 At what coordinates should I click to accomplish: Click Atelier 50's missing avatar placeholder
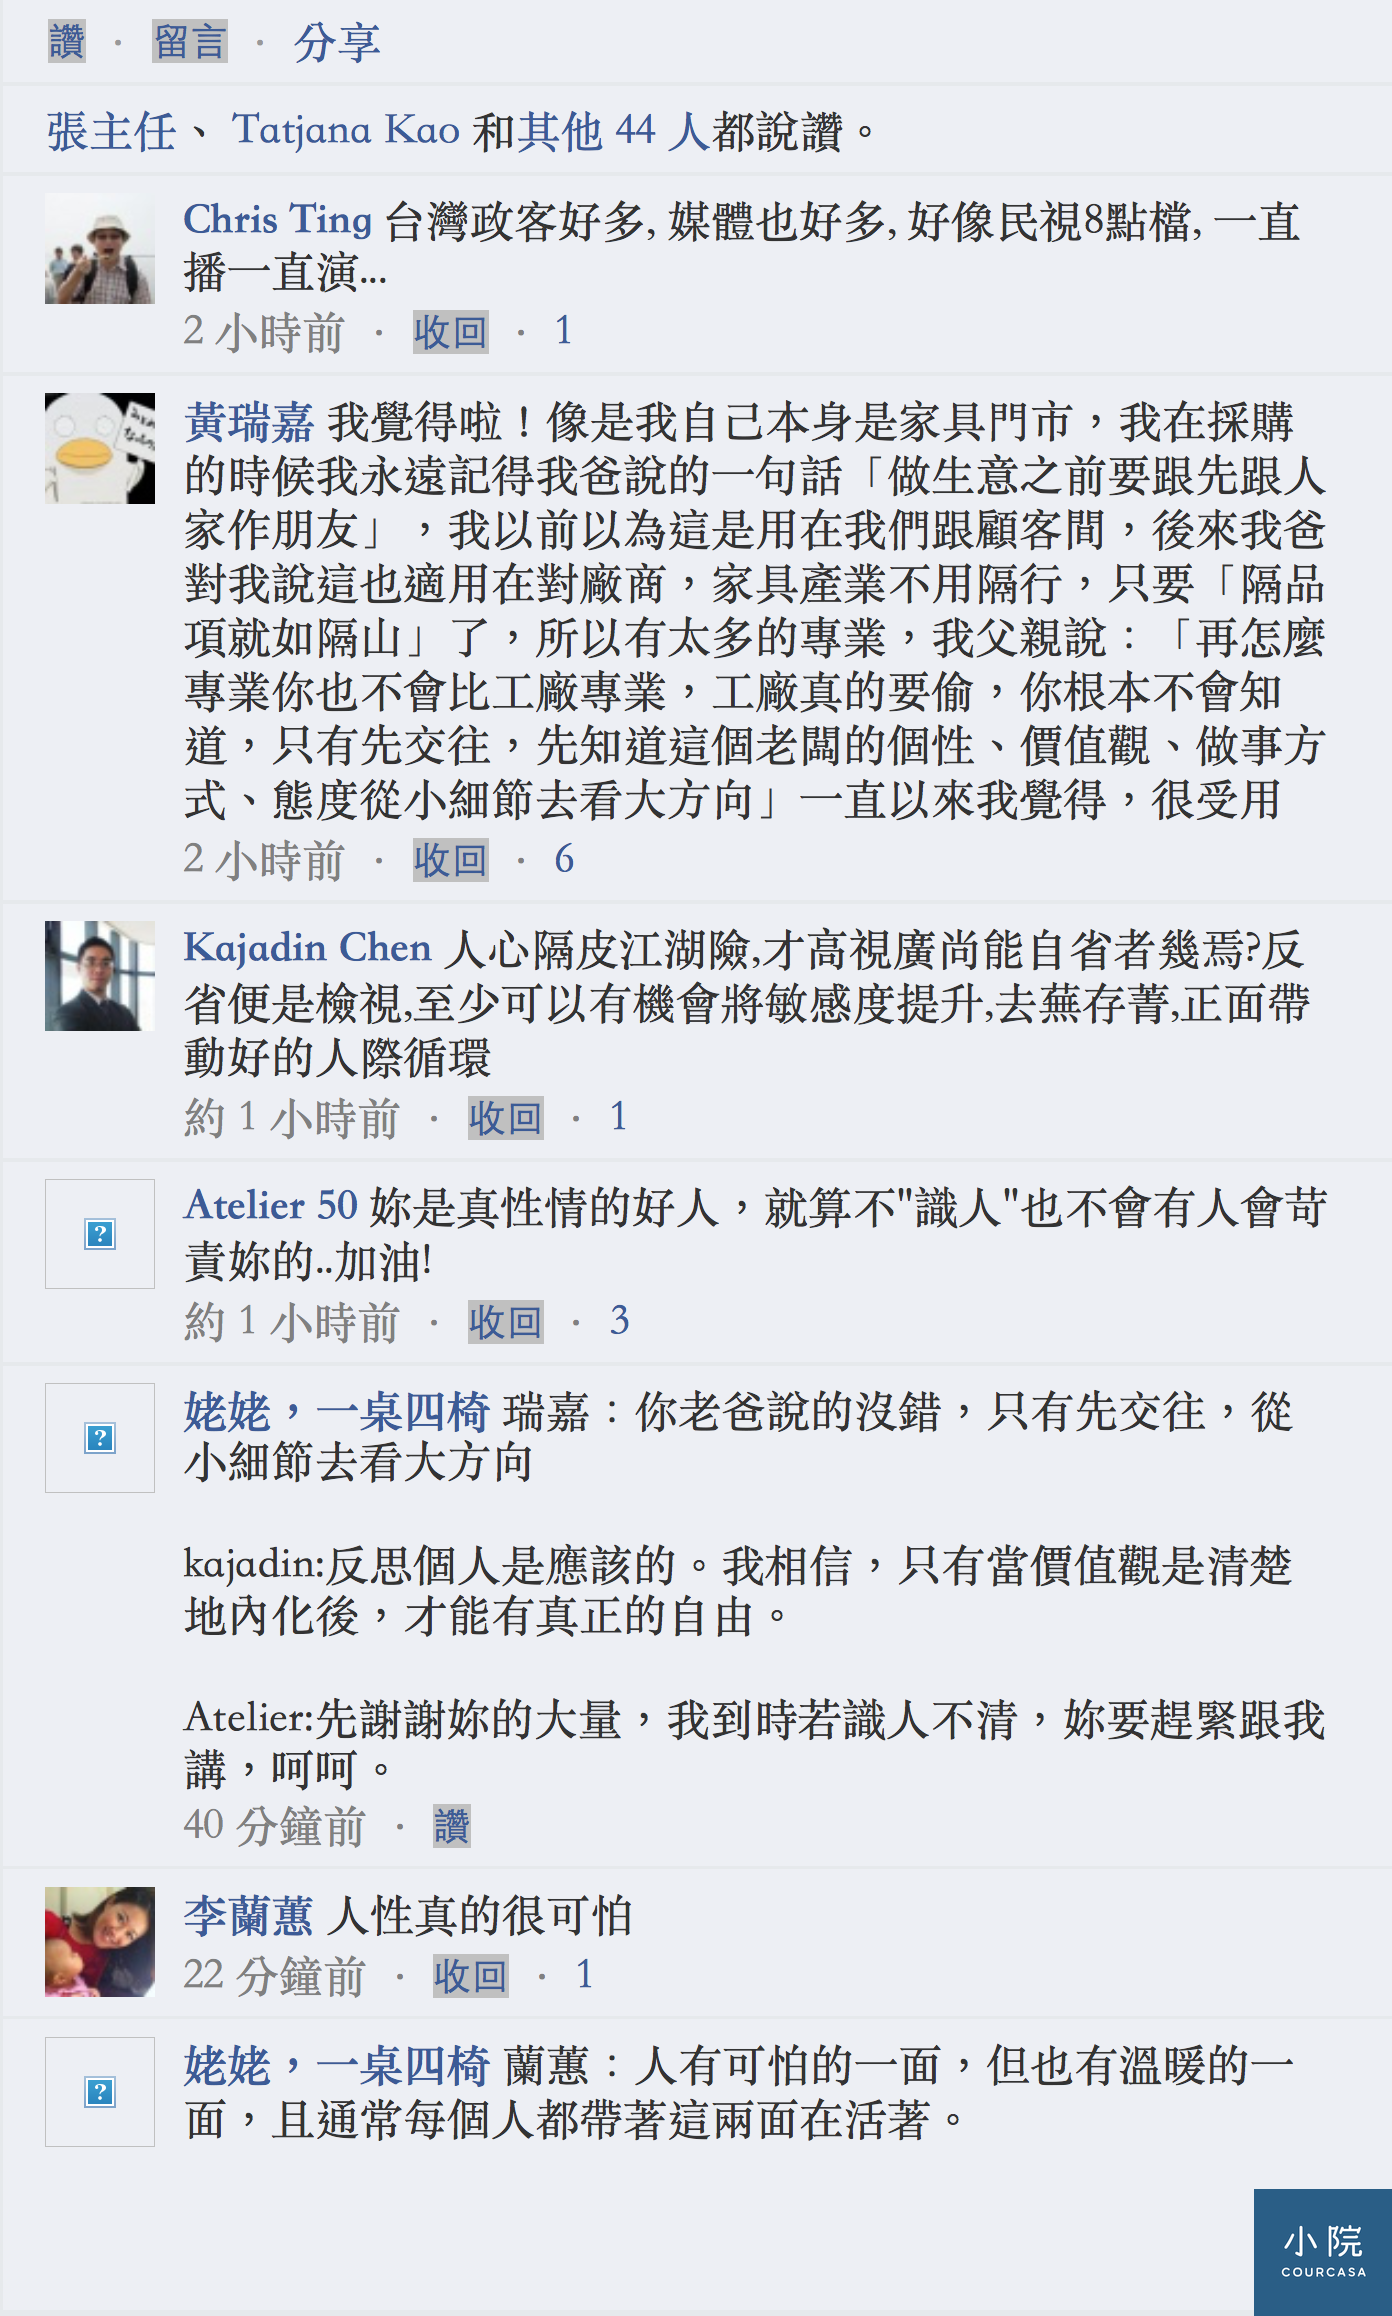(x=100, y=1234)
